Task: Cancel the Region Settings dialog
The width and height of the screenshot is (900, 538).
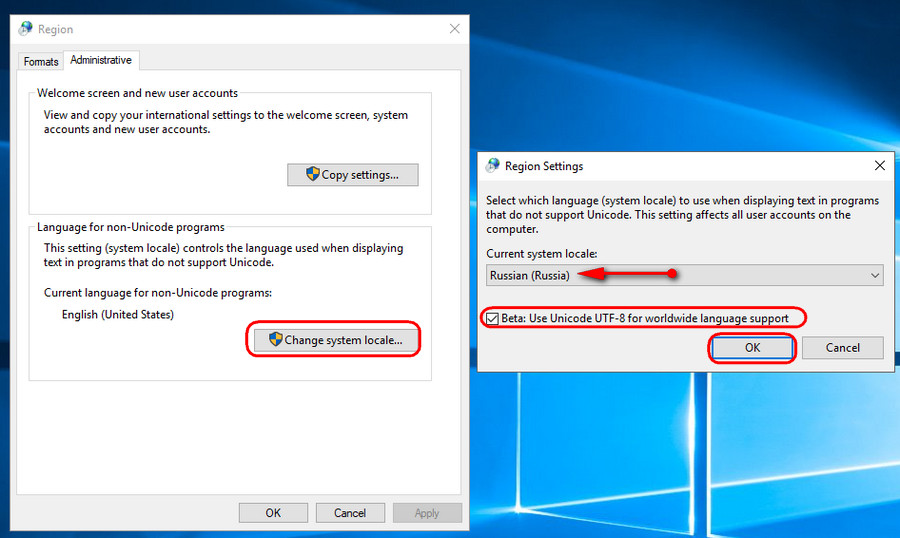Action: (843, 347)
